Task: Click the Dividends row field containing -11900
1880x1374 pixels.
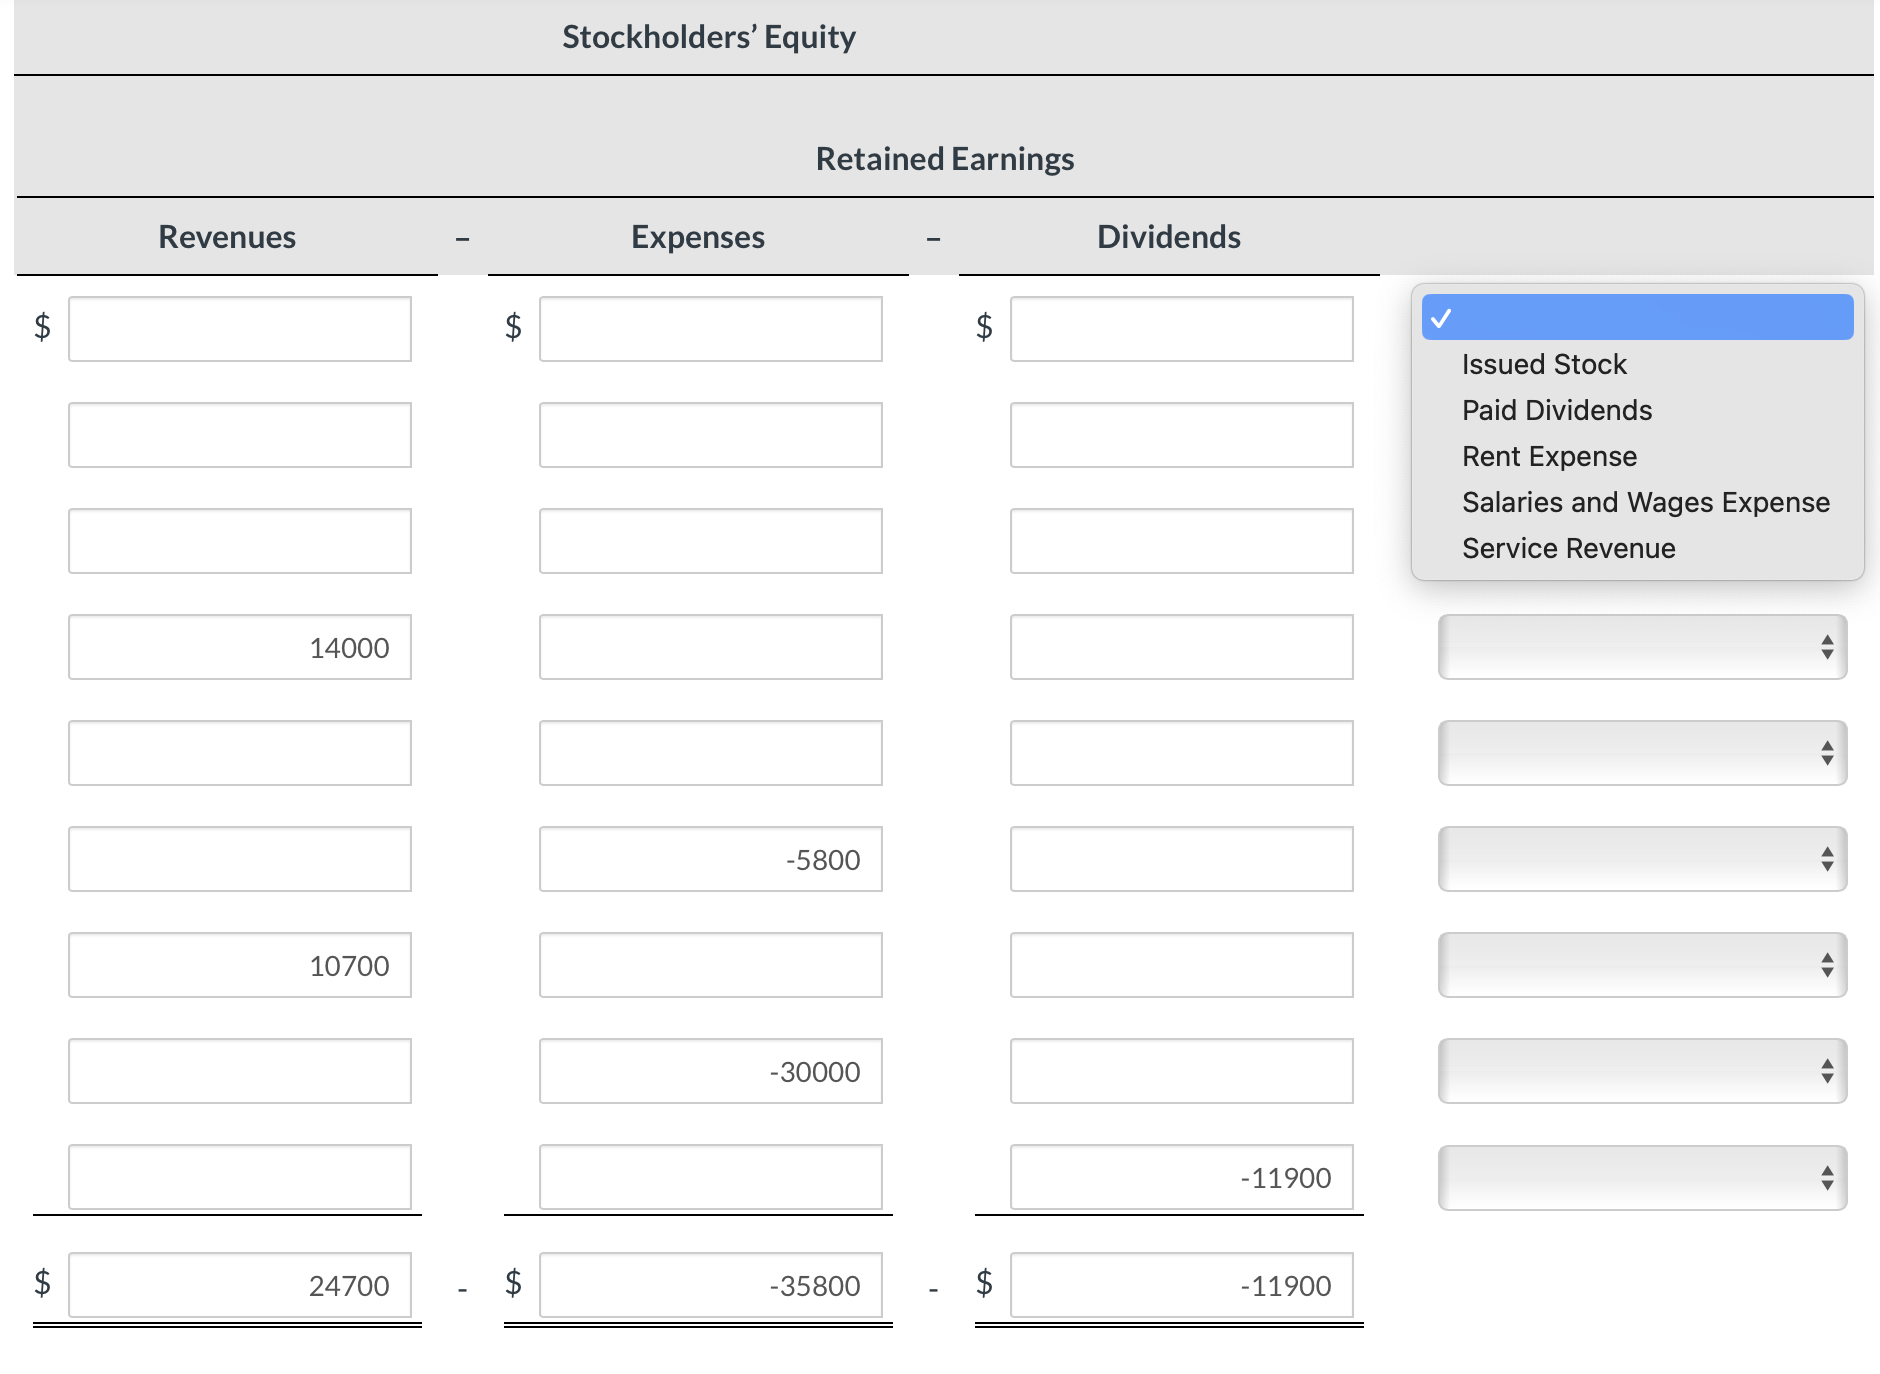Action: point(1182,1177)
